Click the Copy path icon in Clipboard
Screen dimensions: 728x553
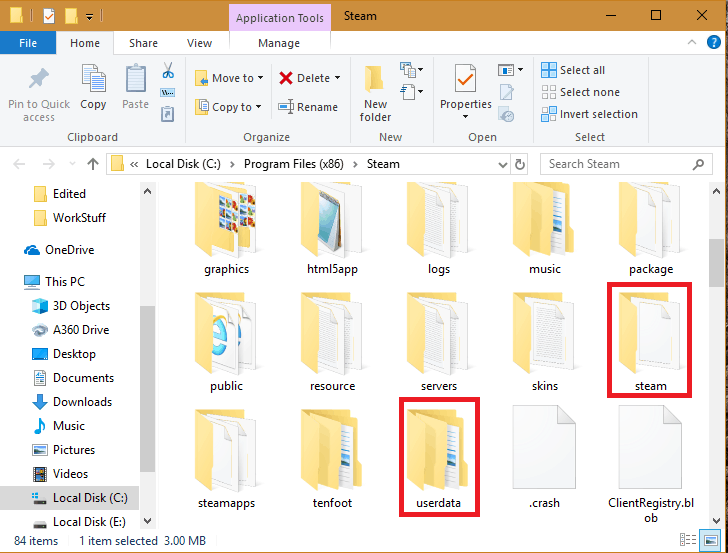[x=168, y=92]
